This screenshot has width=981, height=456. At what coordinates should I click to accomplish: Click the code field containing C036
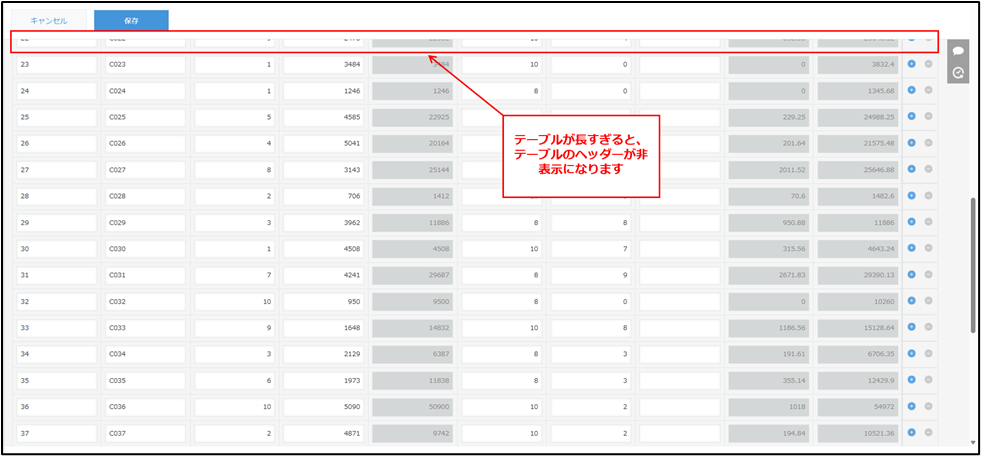(x=145, y=405)
